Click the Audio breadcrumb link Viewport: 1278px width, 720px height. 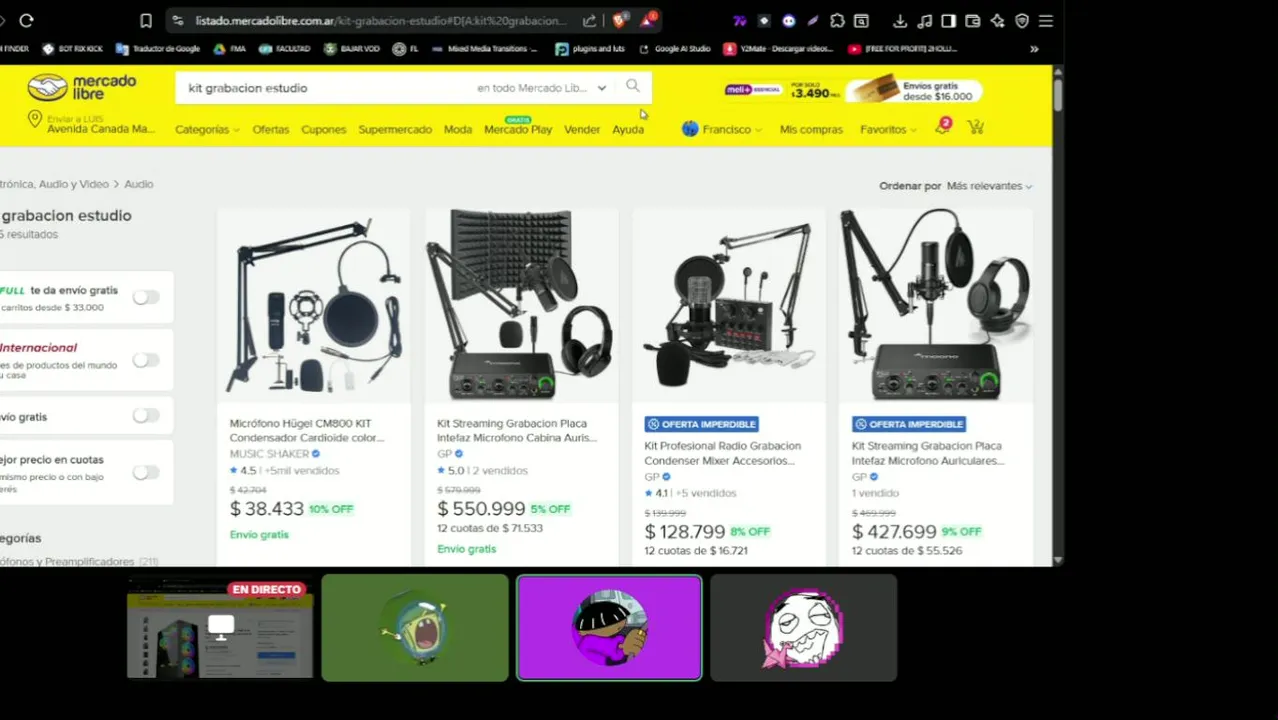click(139, 184)
